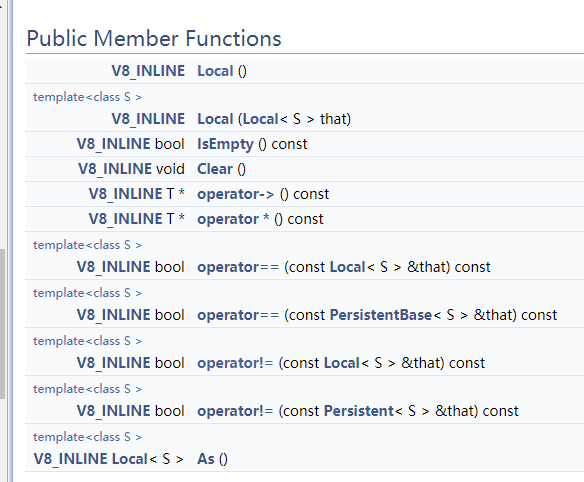Click template<class S> above operator== const Local
This screenshot has width=584, height=482.
pyautogui.click(x=88, y=245)
